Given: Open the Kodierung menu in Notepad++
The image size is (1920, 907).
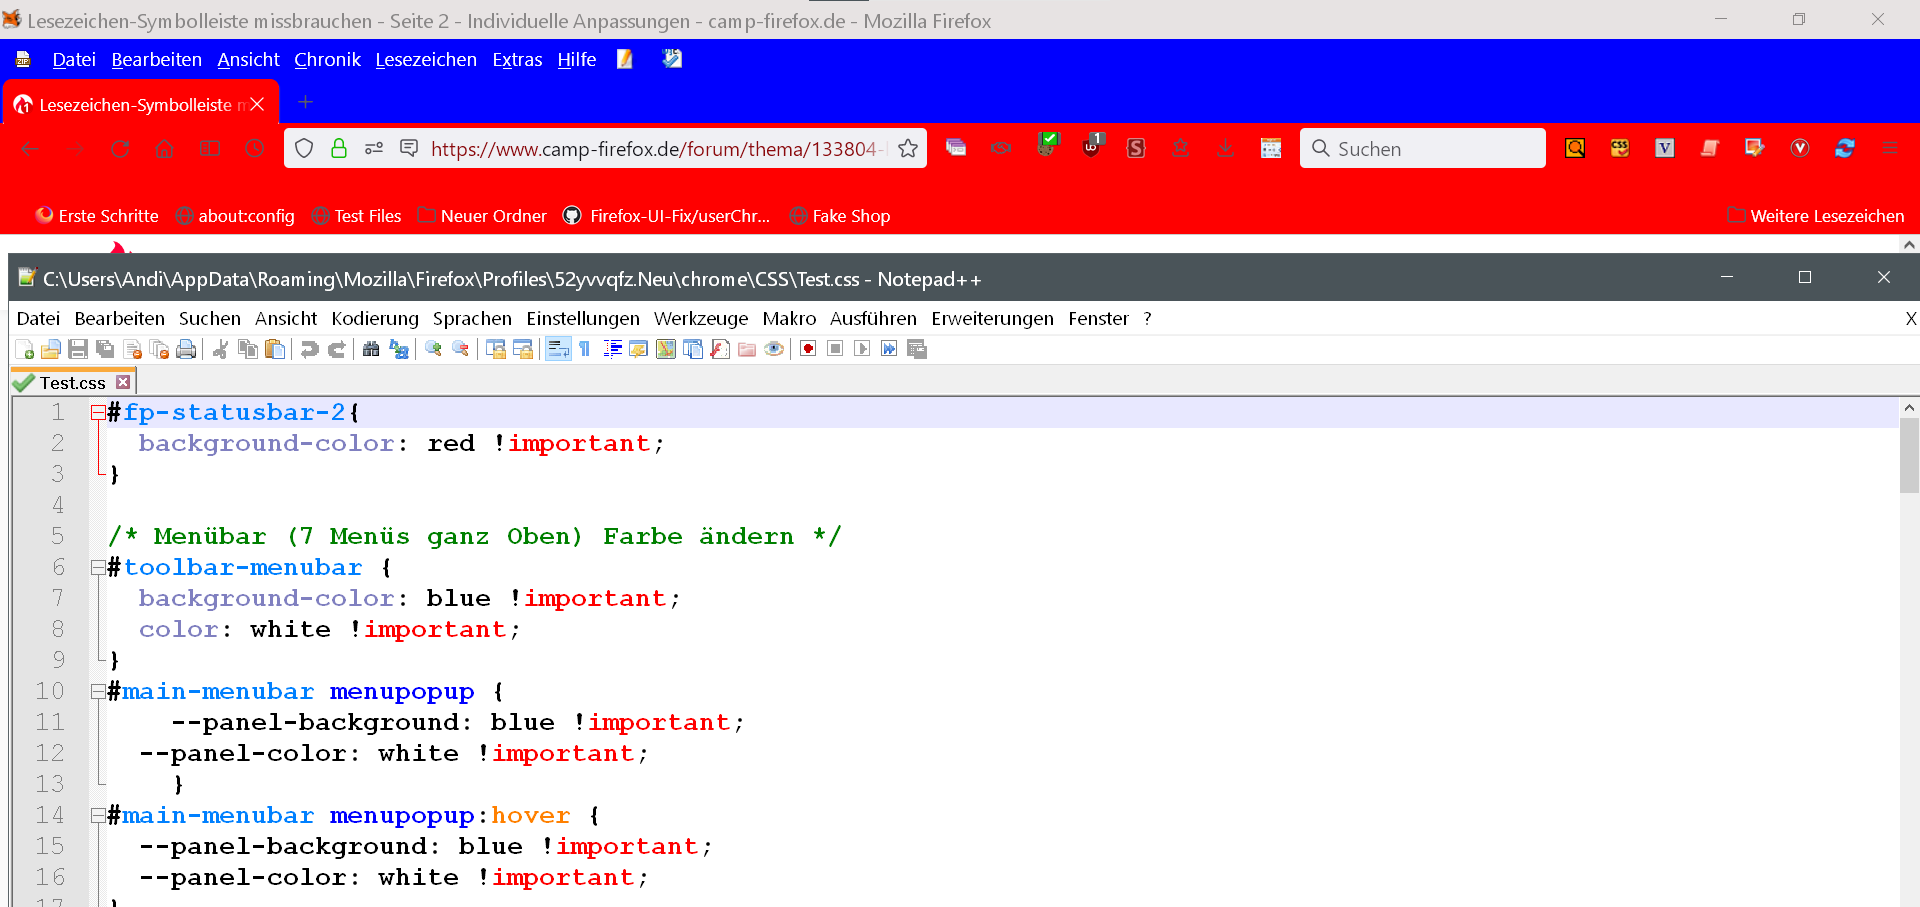Looking at the screenshot, I should tap(375, 319).
